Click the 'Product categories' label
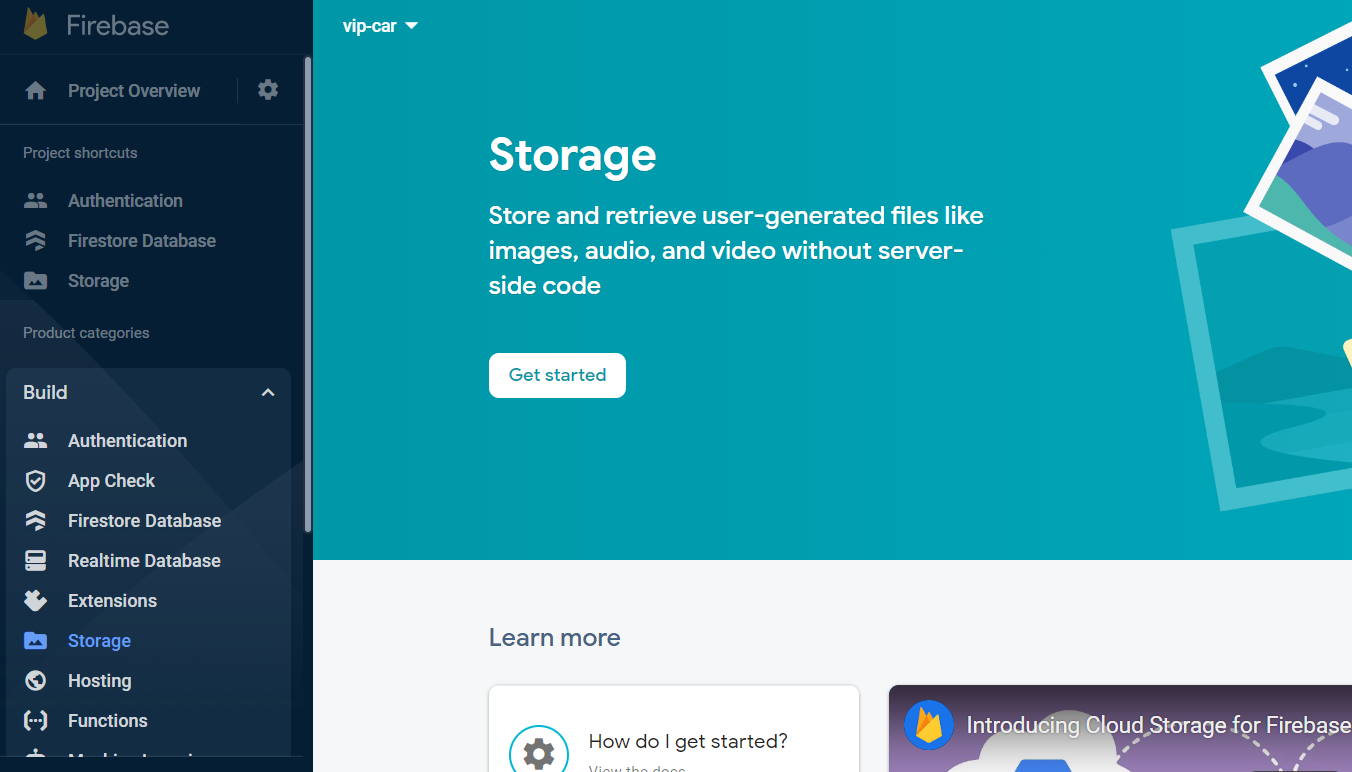 (x=86, y=333)
